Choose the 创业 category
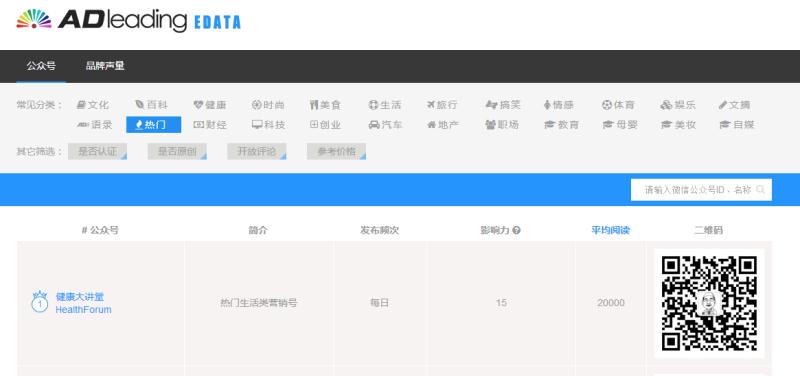 tap(326, 124)
